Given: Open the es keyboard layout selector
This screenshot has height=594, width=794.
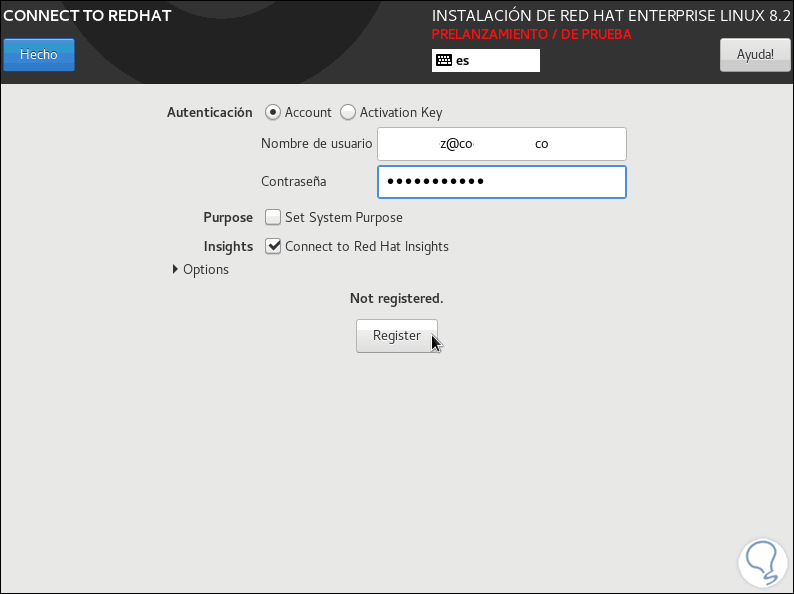Looking at the screenshot, I should point(486,61).
